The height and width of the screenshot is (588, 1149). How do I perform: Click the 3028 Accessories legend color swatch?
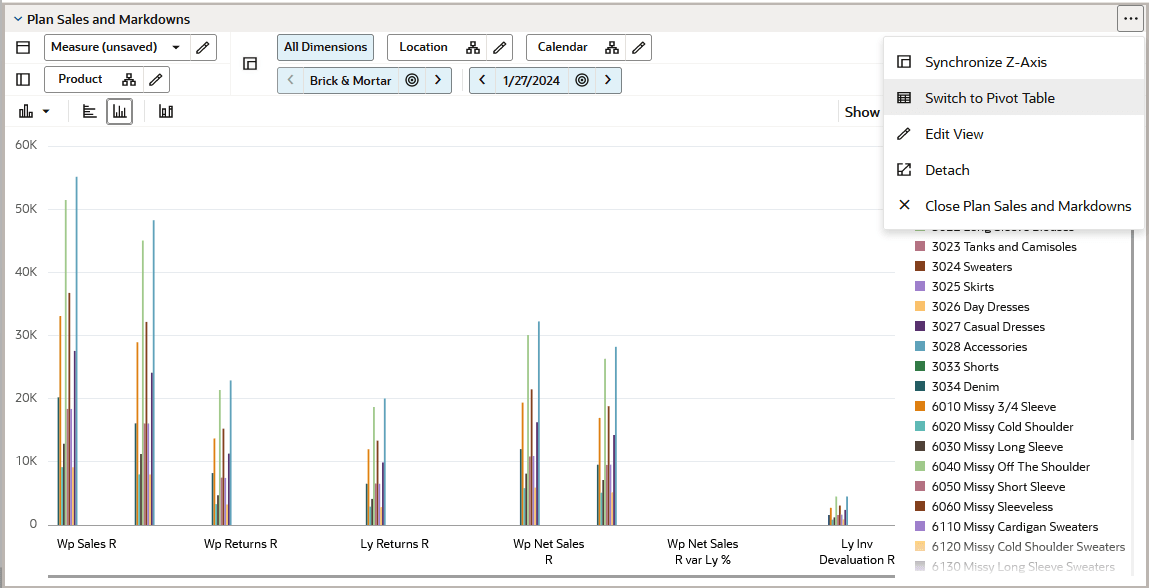click(920, 347)
